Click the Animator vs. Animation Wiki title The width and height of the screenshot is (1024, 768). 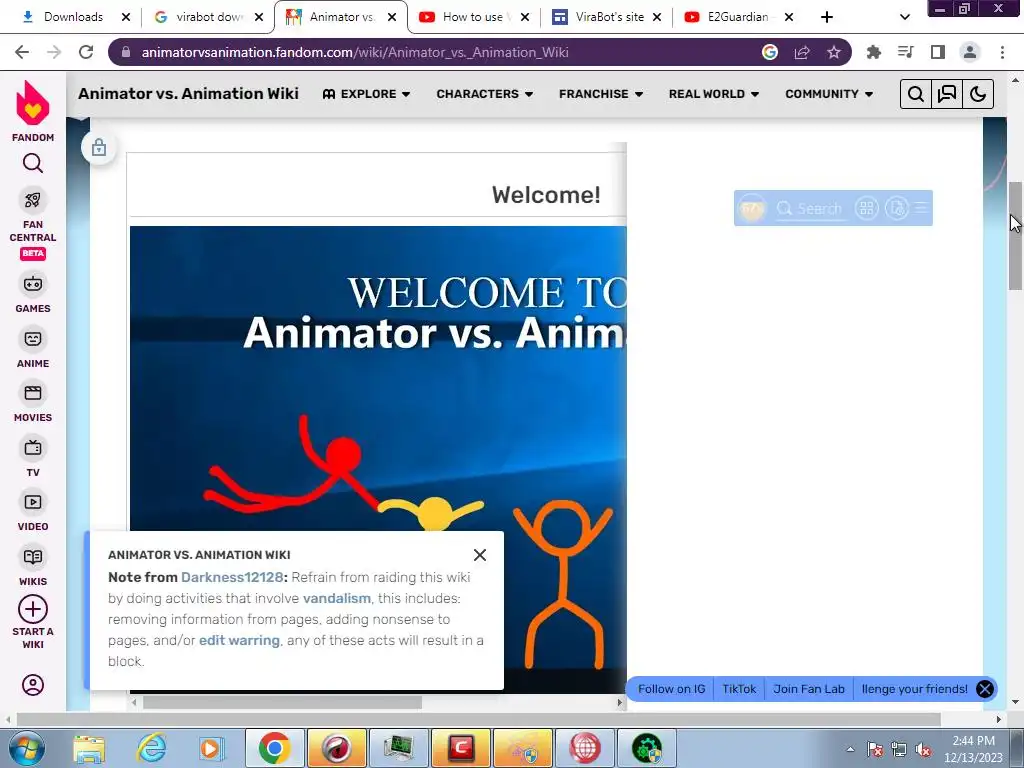coord(188,94)
